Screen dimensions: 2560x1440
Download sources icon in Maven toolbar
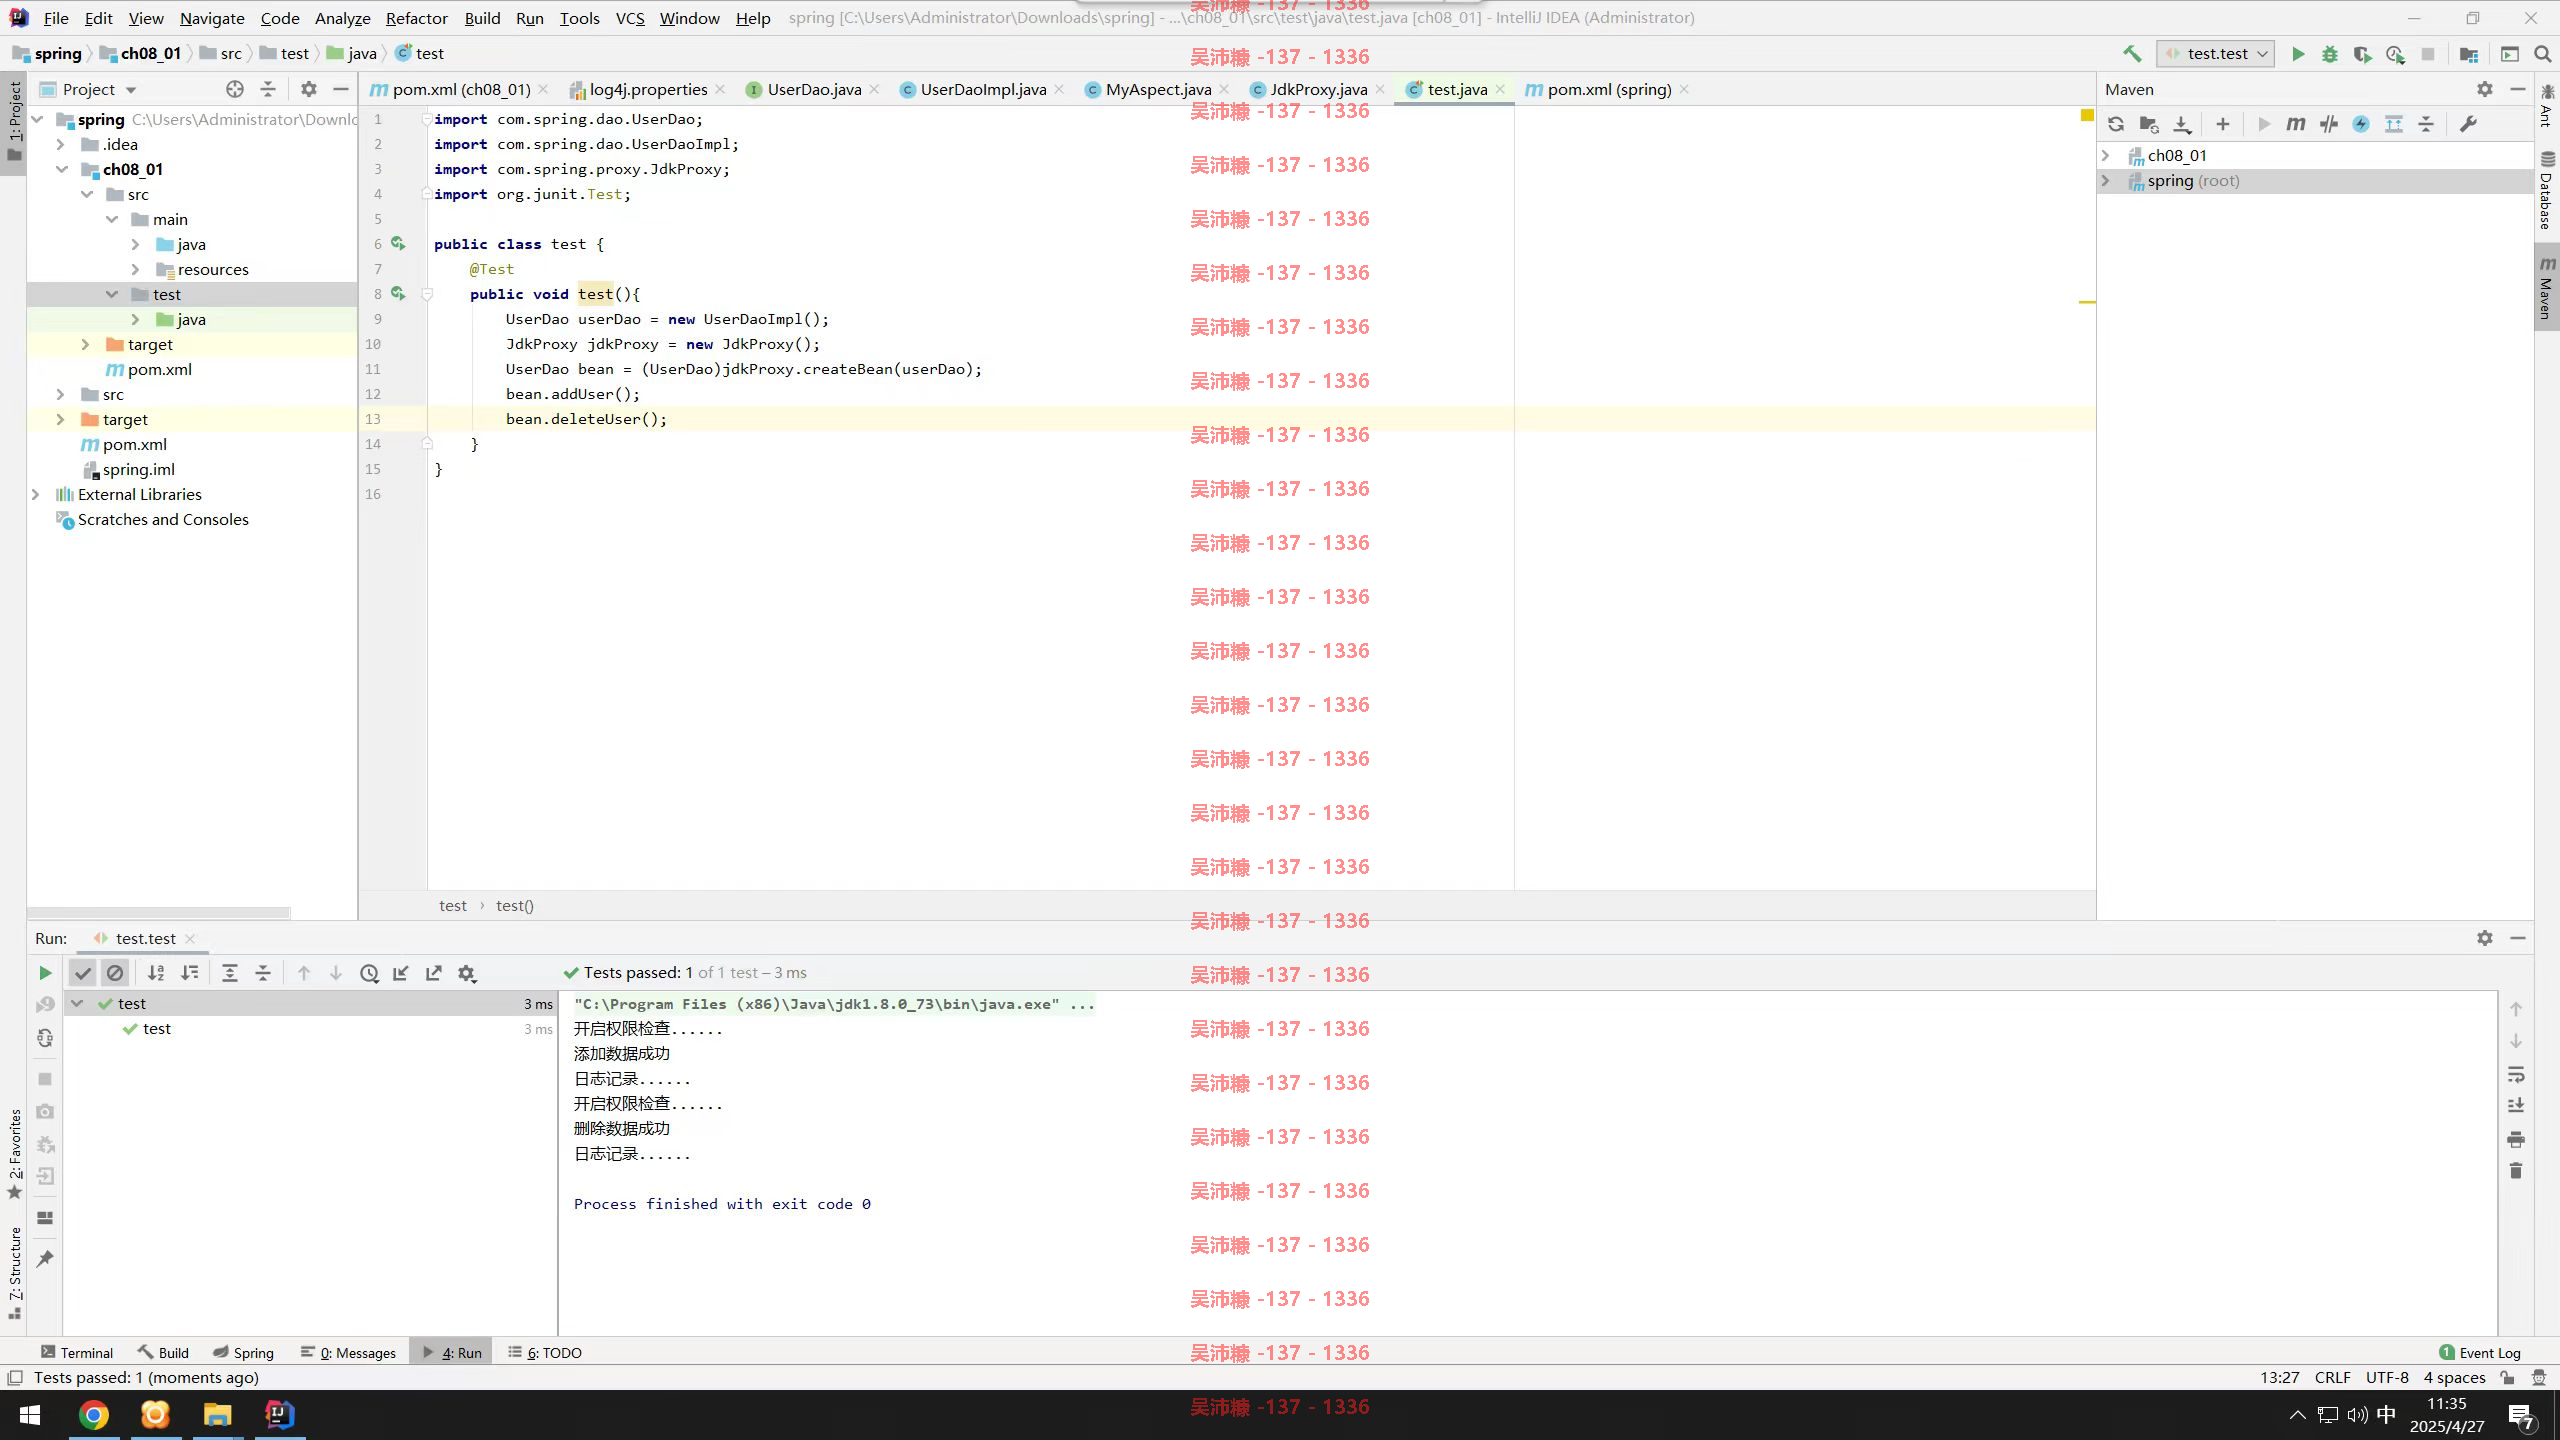pos(2182,124)
